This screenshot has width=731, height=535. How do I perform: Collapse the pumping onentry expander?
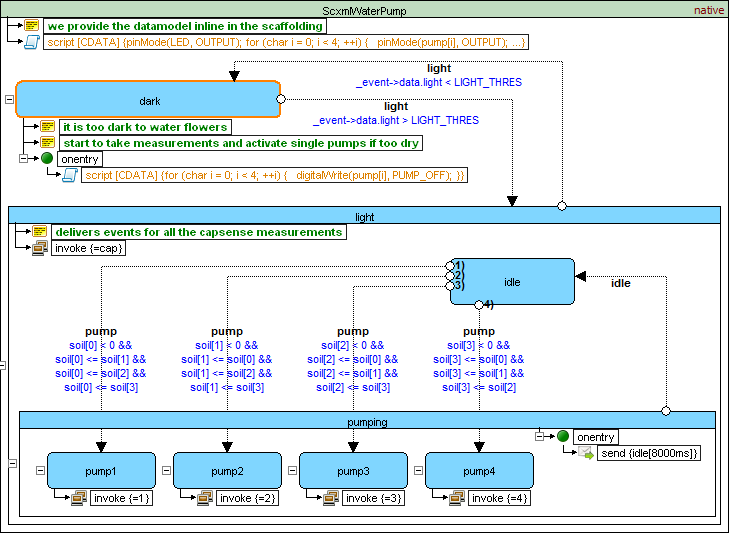[541, 436]
